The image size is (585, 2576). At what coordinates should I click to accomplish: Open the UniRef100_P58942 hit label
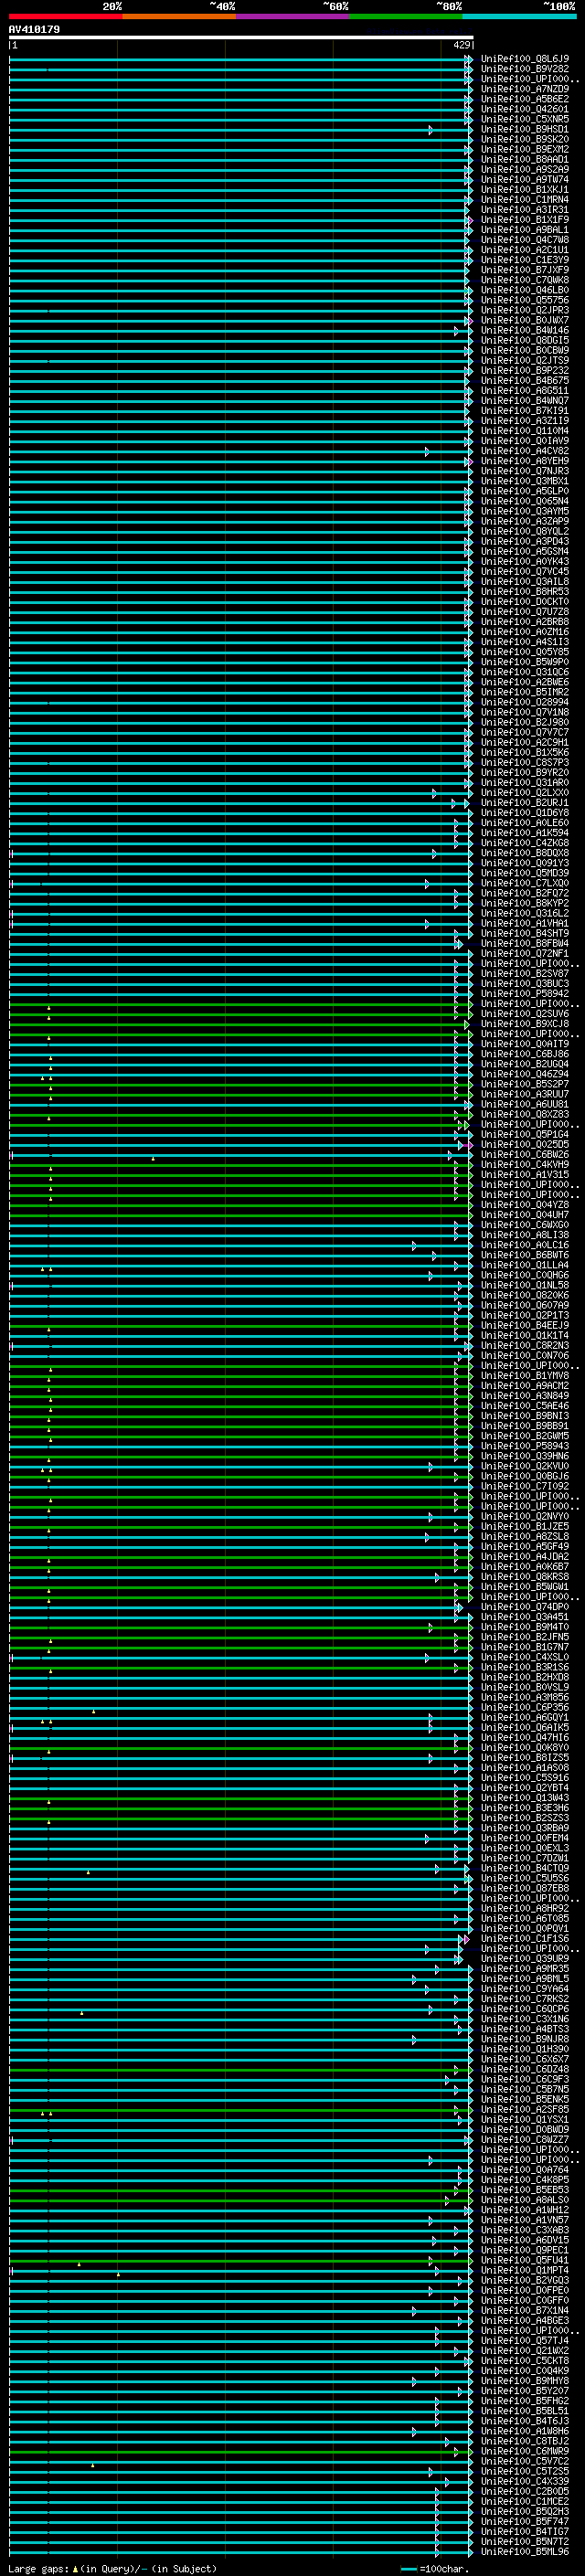click(x=524, y=994)
